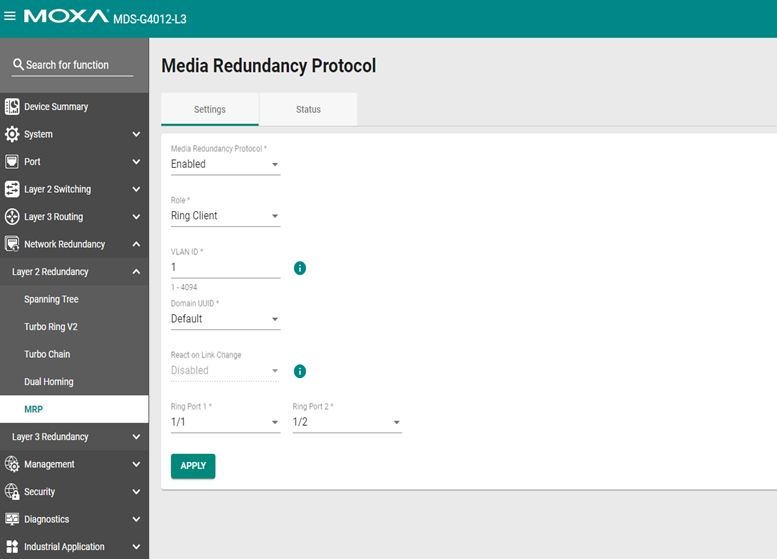Collapse Layer 2 Redundancy chevron
This screenshot has height=559, width=777.
(136, 272)
